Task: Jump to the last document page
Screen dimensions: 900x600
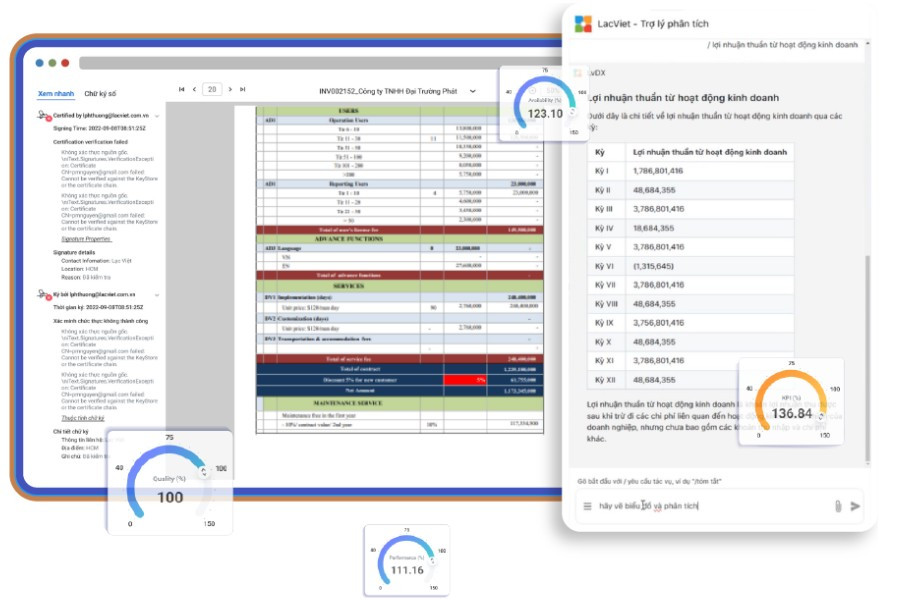Action: [x=245, y=89]
